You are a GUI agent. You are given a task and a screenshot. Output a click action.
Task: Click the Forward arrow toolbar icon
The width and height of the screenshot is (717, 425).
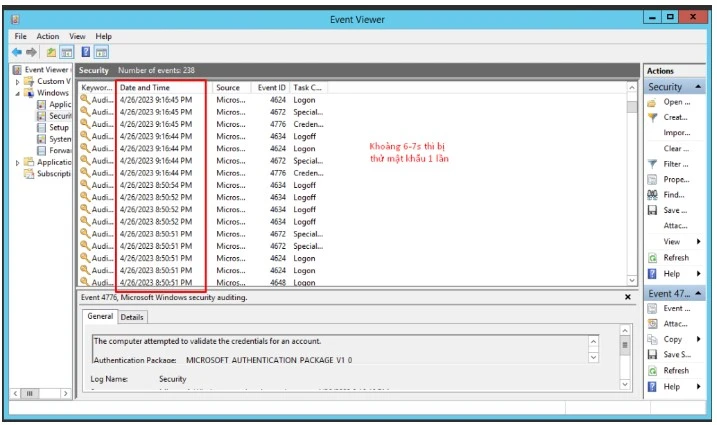coord(32,52)
